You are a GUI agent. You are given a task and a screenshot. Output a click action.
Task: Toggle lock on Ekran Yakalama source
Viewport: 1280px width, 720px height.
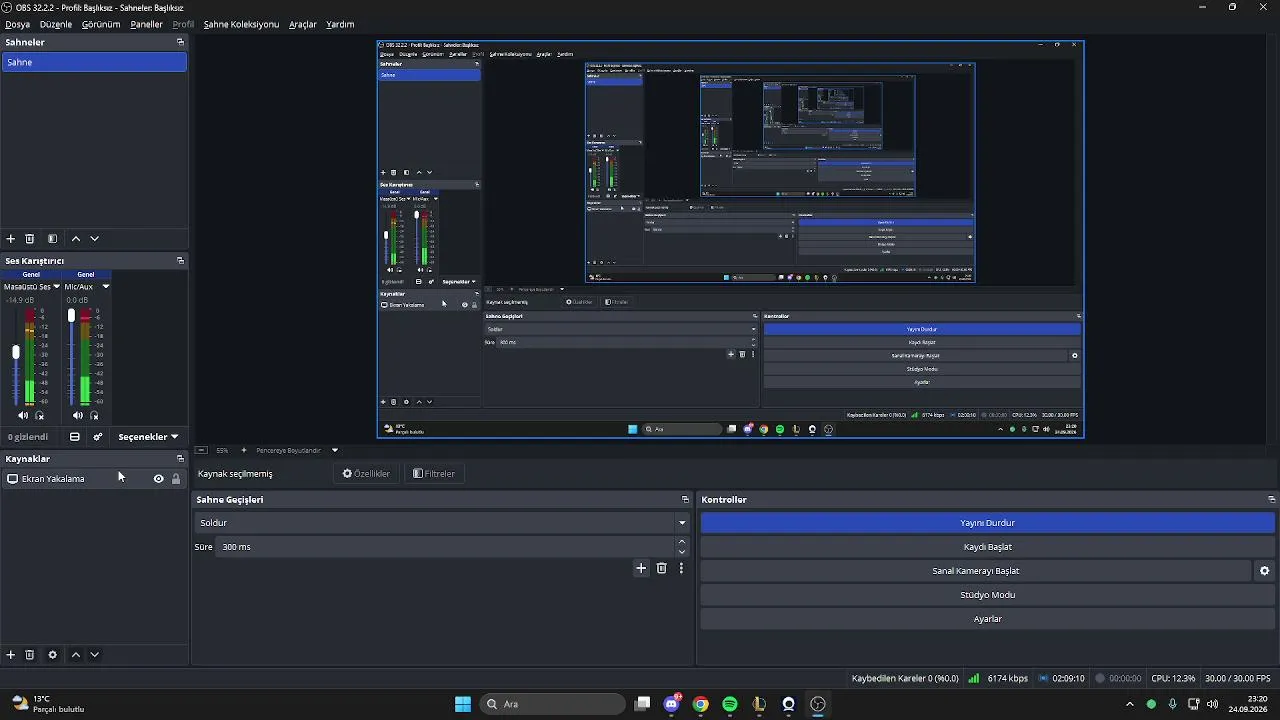pos(176,479)
